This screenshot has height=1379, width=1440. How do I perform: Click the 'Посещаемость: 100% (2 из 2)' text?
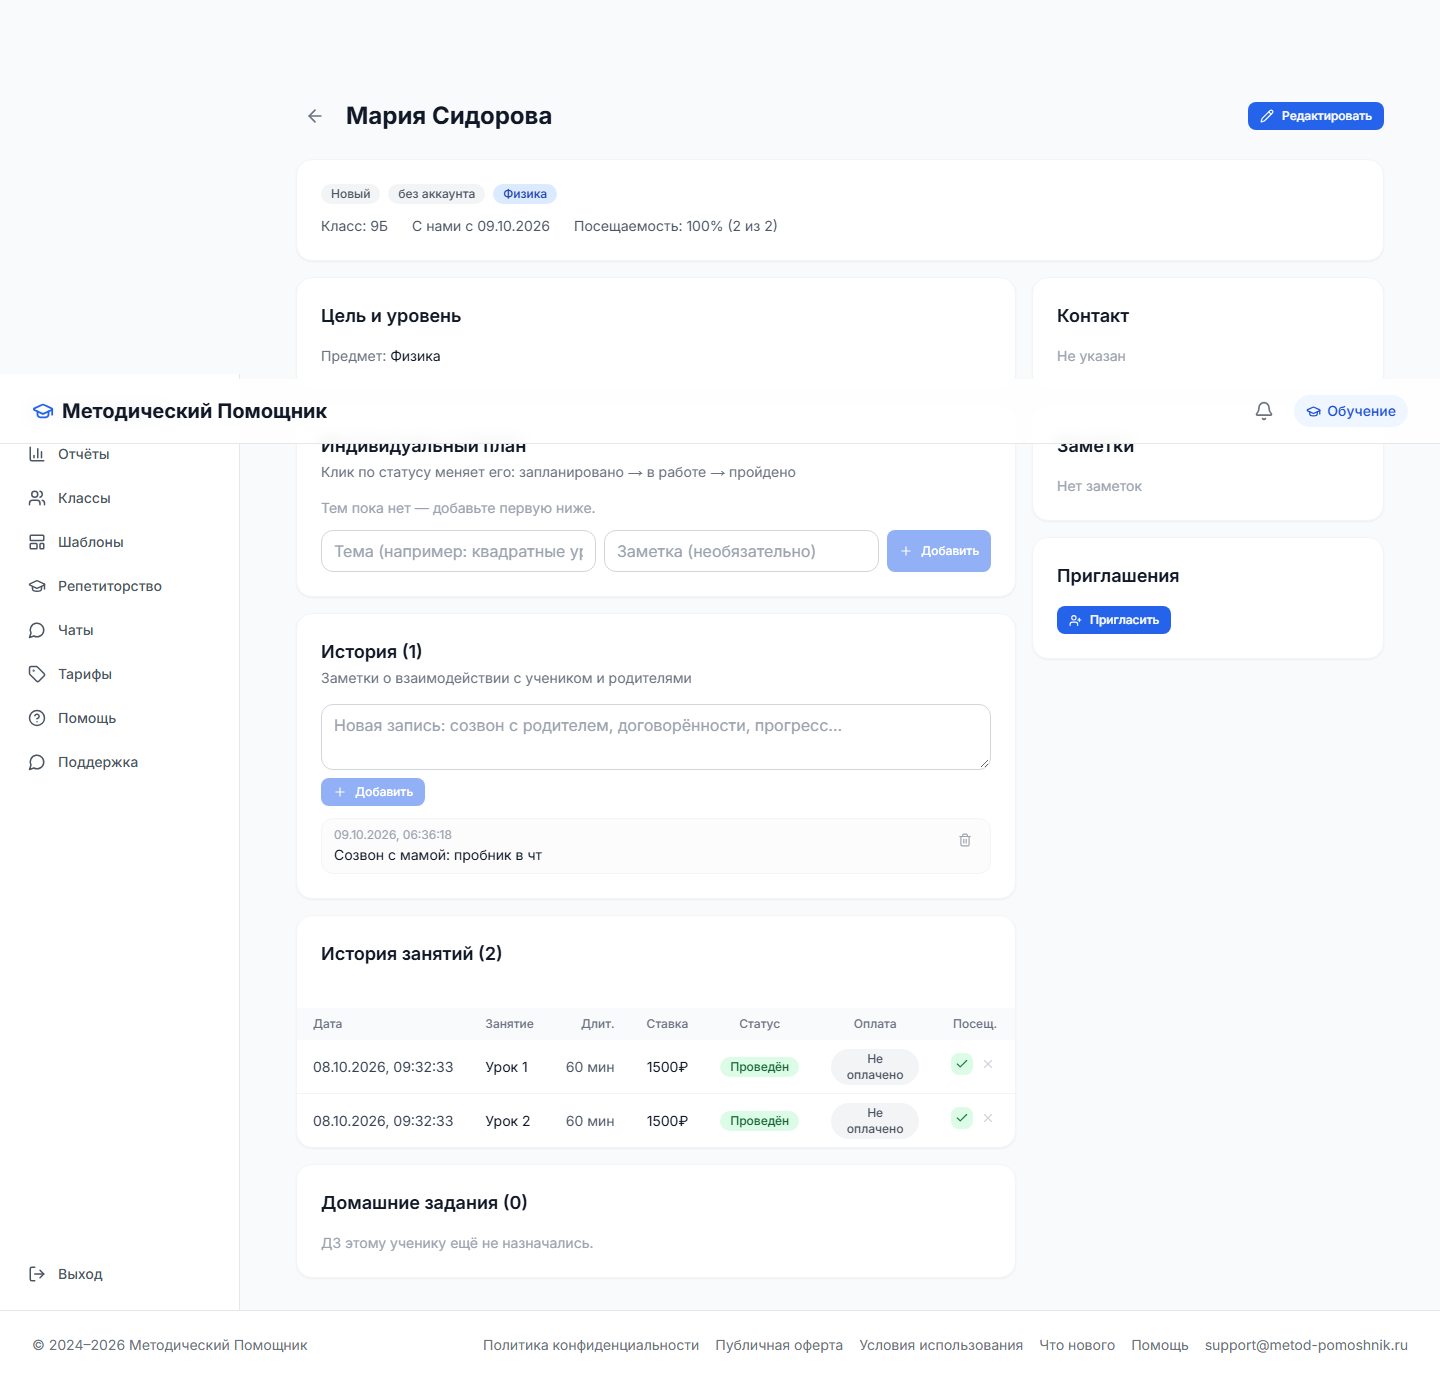tap(676, 226)
